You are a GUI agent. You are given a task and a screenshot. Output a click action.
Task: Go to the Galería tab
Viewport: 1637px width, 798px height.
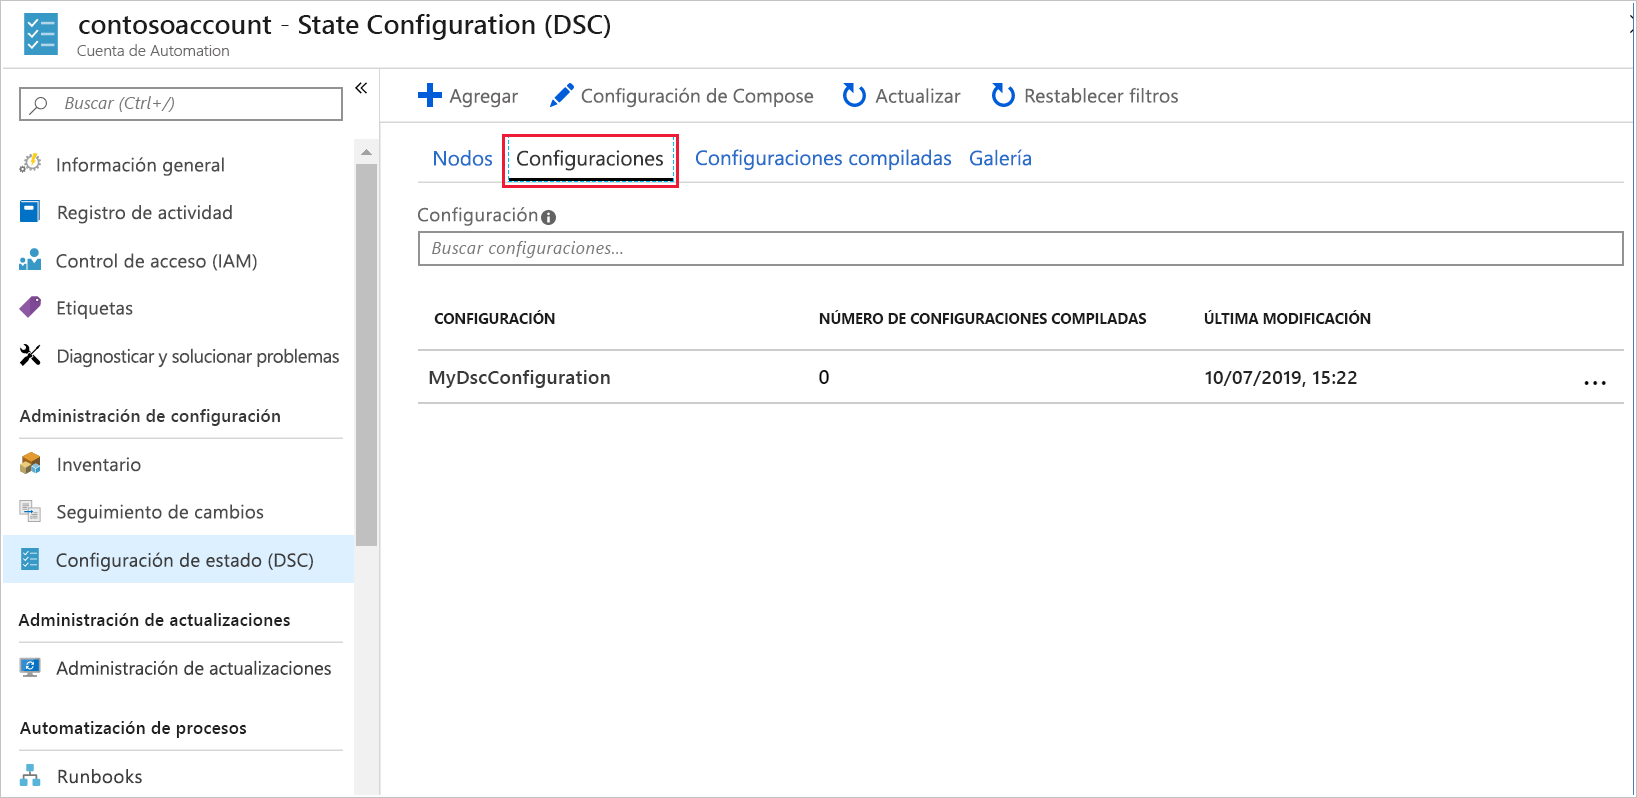[x=1000, y=158]
